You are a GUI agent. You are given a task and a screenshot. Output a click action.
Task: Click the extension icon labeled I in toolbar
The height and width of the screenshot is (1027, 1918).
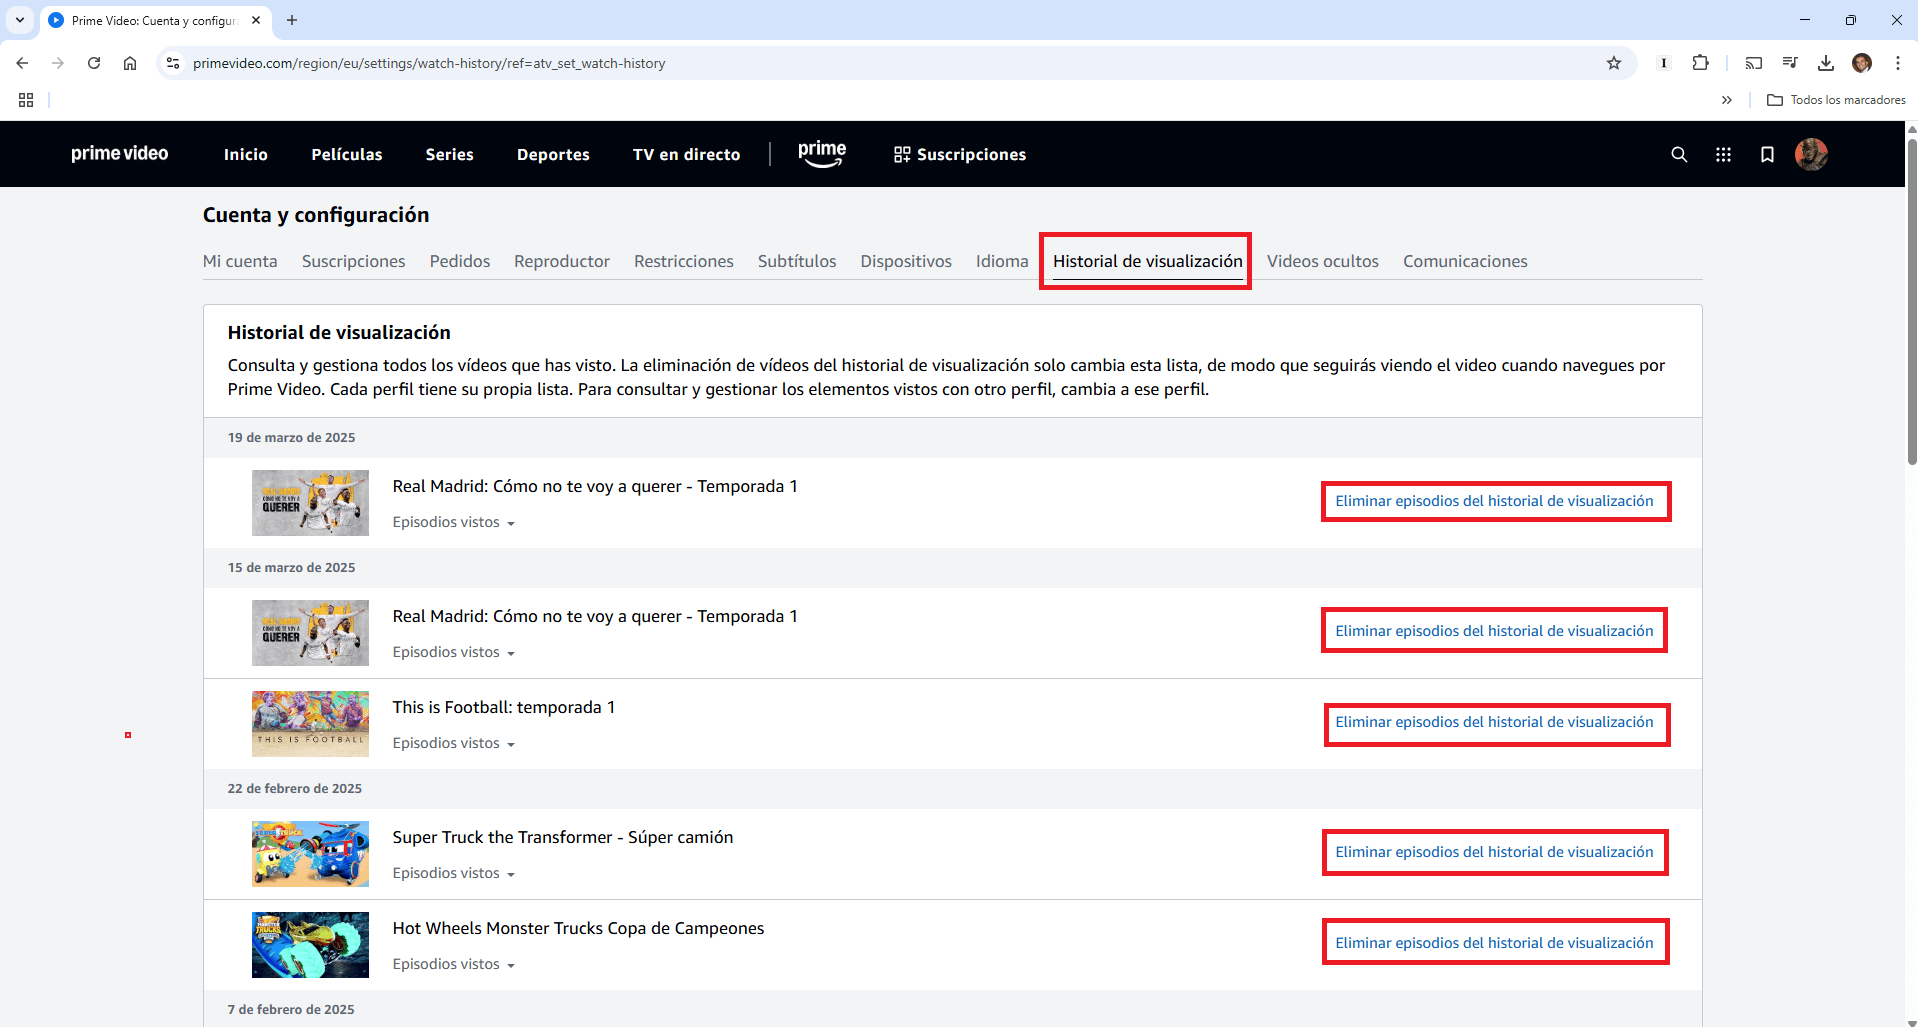(1664, 63)
